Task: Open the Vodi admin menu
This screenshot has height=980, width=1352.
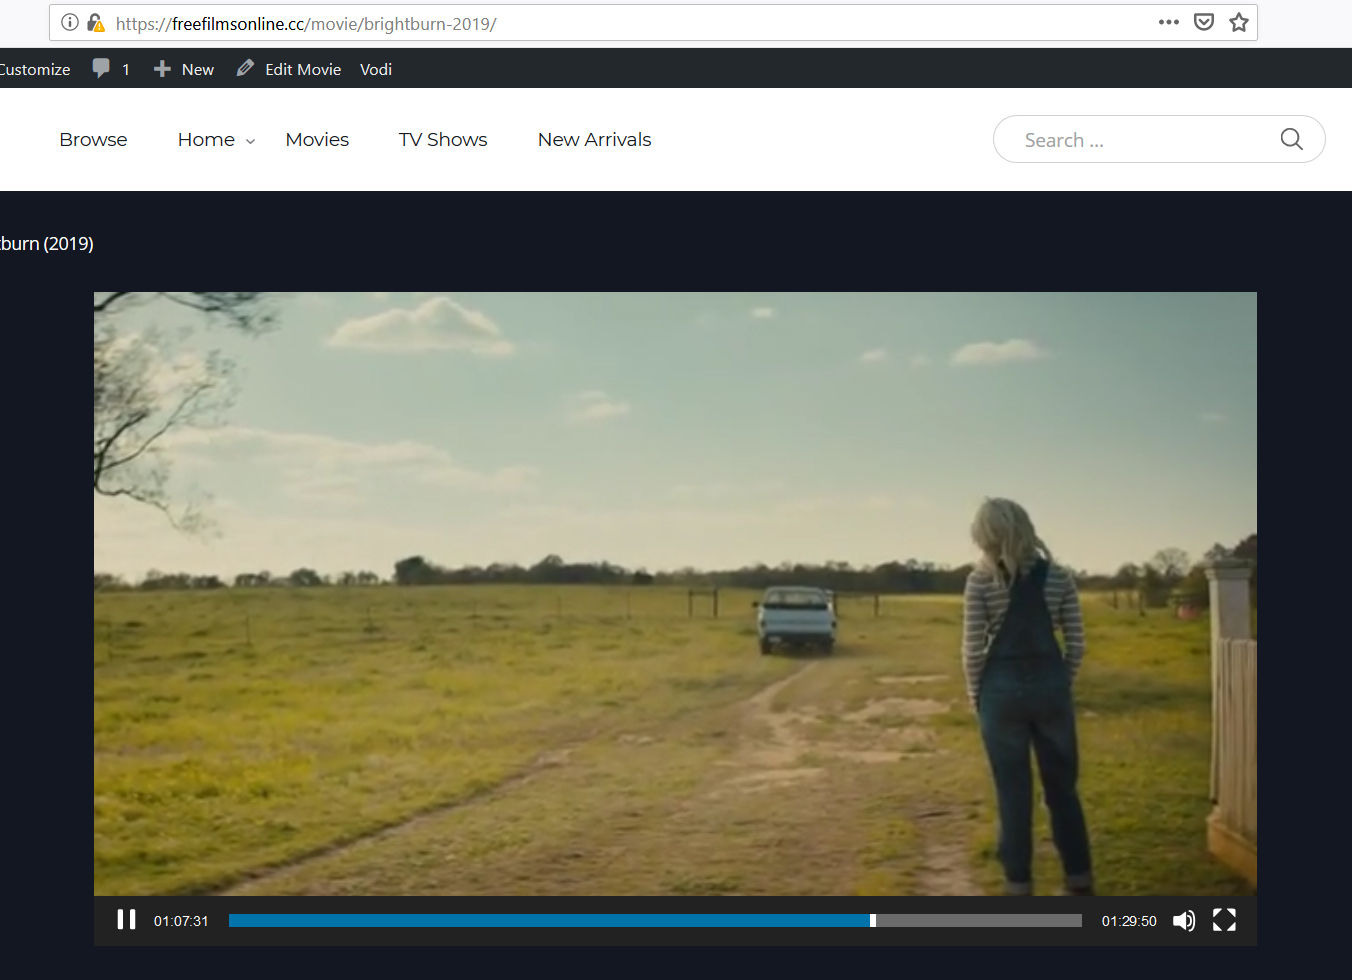Action: click(376, 69)
